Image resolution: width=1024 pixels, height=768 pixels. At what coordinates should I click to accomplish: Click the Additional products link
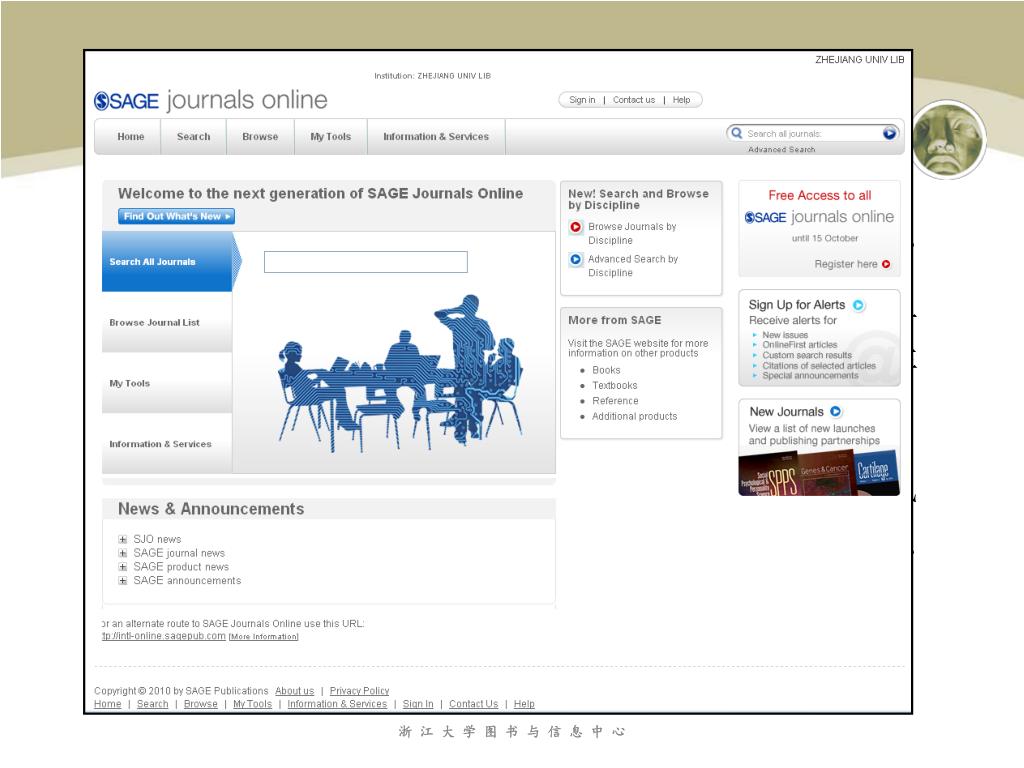click(x=634, y=417)
